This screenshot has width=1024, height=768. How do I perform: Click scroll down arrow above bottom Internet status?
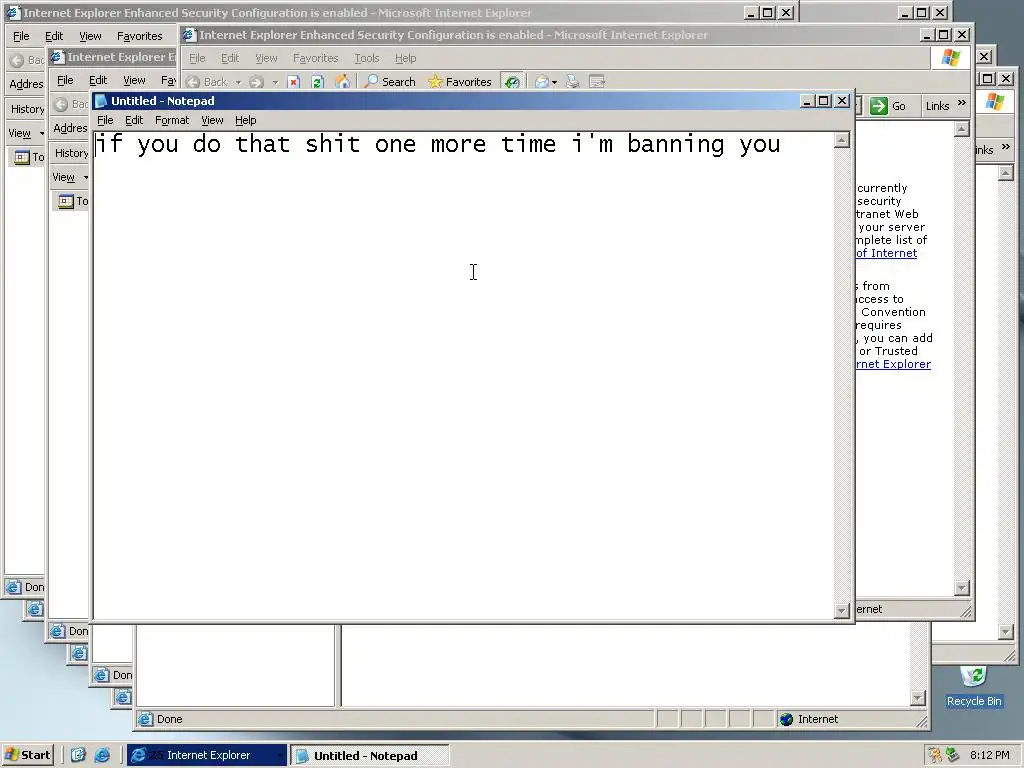tap(918, 699)
